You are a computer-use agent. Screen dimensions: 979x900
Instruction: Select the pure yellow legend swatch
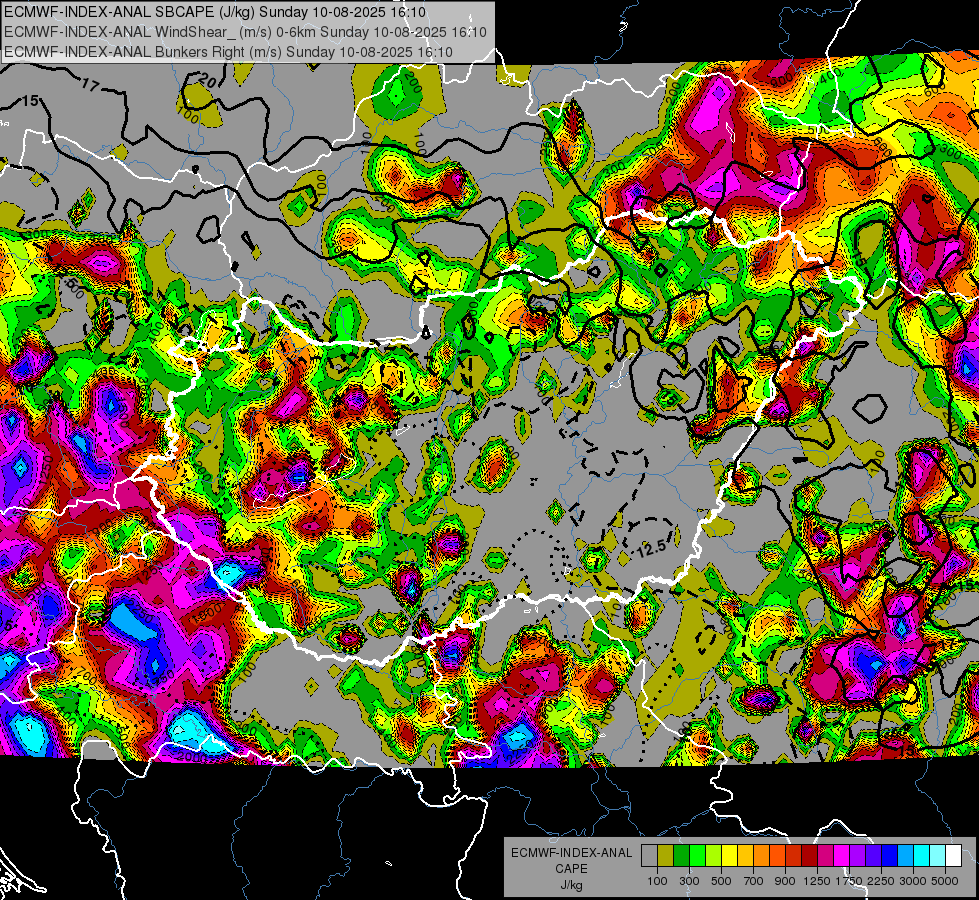(x=729, y=855)
